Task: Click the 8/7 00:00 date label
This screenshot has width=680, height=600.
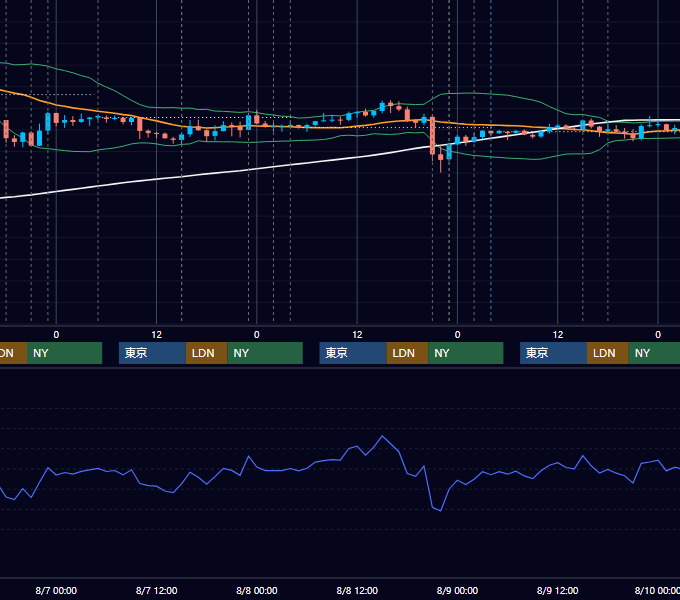Action: click(x=56, y=590)
